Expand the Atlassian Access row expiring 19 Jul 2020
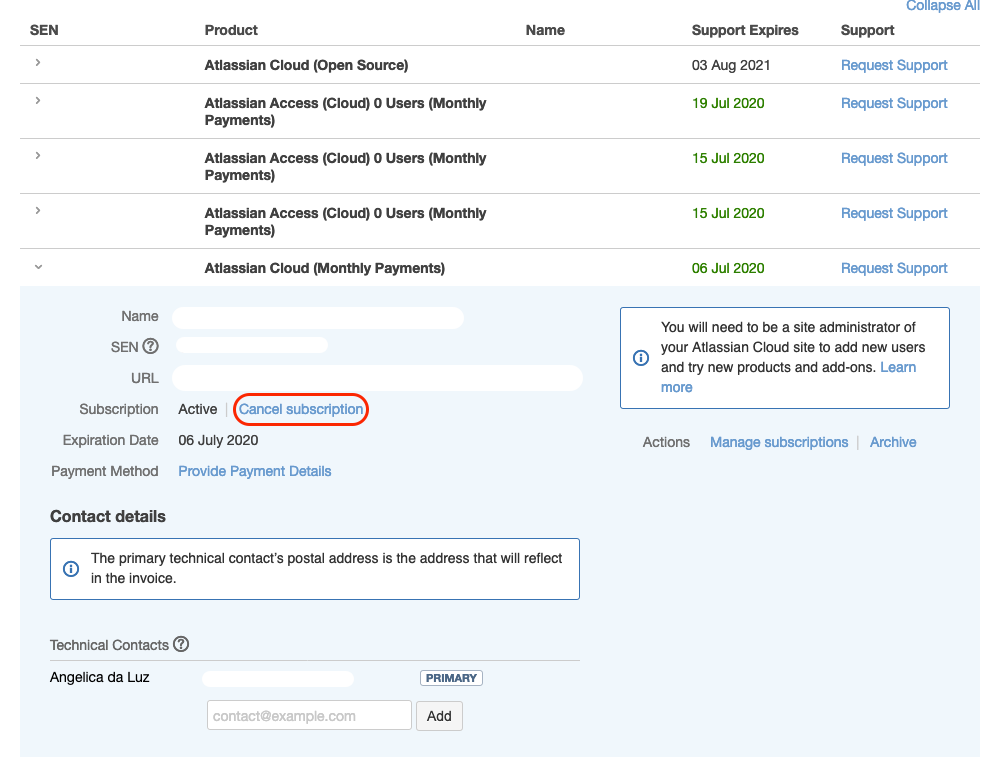Viewport: 997px width, 757px height. point(38,100)
